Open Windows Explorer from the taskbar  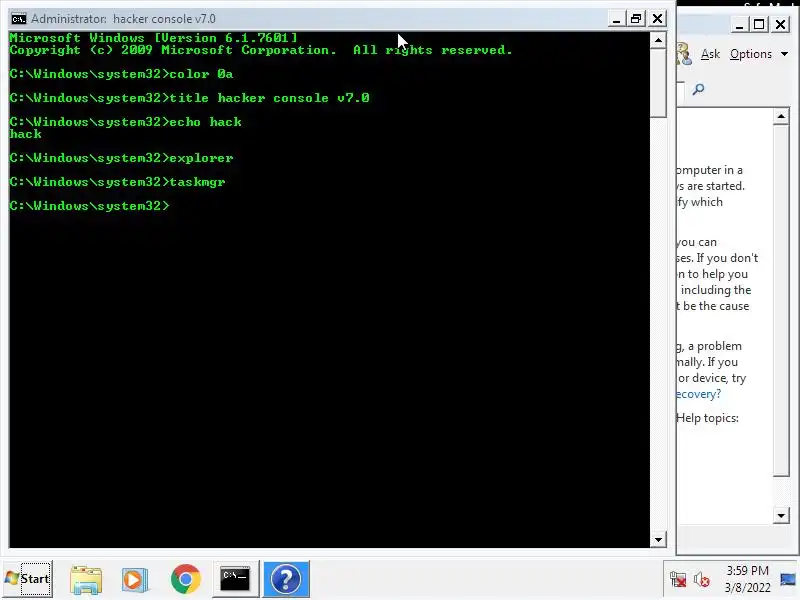point(86,579)
